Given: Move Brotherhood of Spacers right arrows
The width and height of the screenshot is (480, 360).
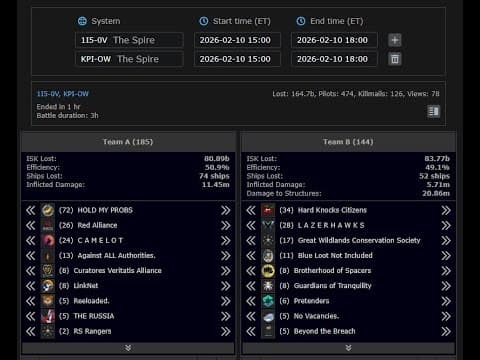Looking at the screenshot, I should pyautogui.click(x=446, y=271).
